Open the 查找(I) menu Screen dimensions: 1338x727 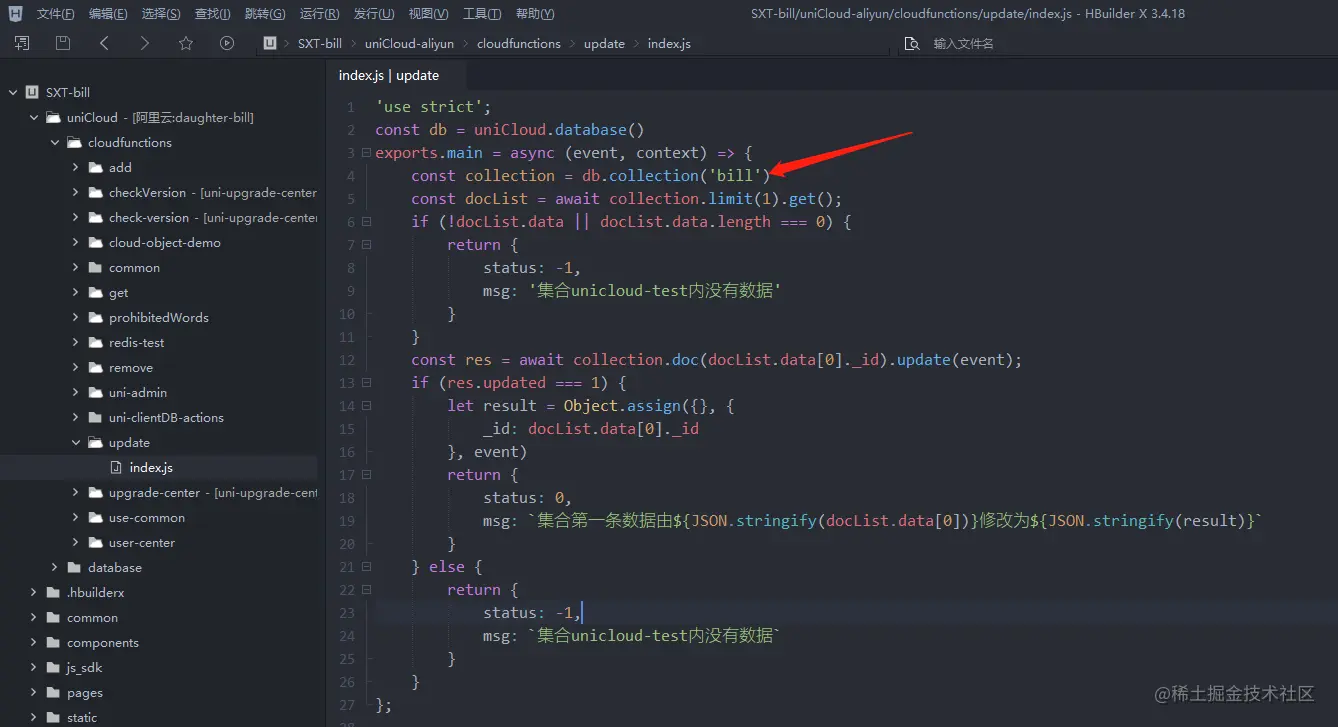tap(212, 14)
